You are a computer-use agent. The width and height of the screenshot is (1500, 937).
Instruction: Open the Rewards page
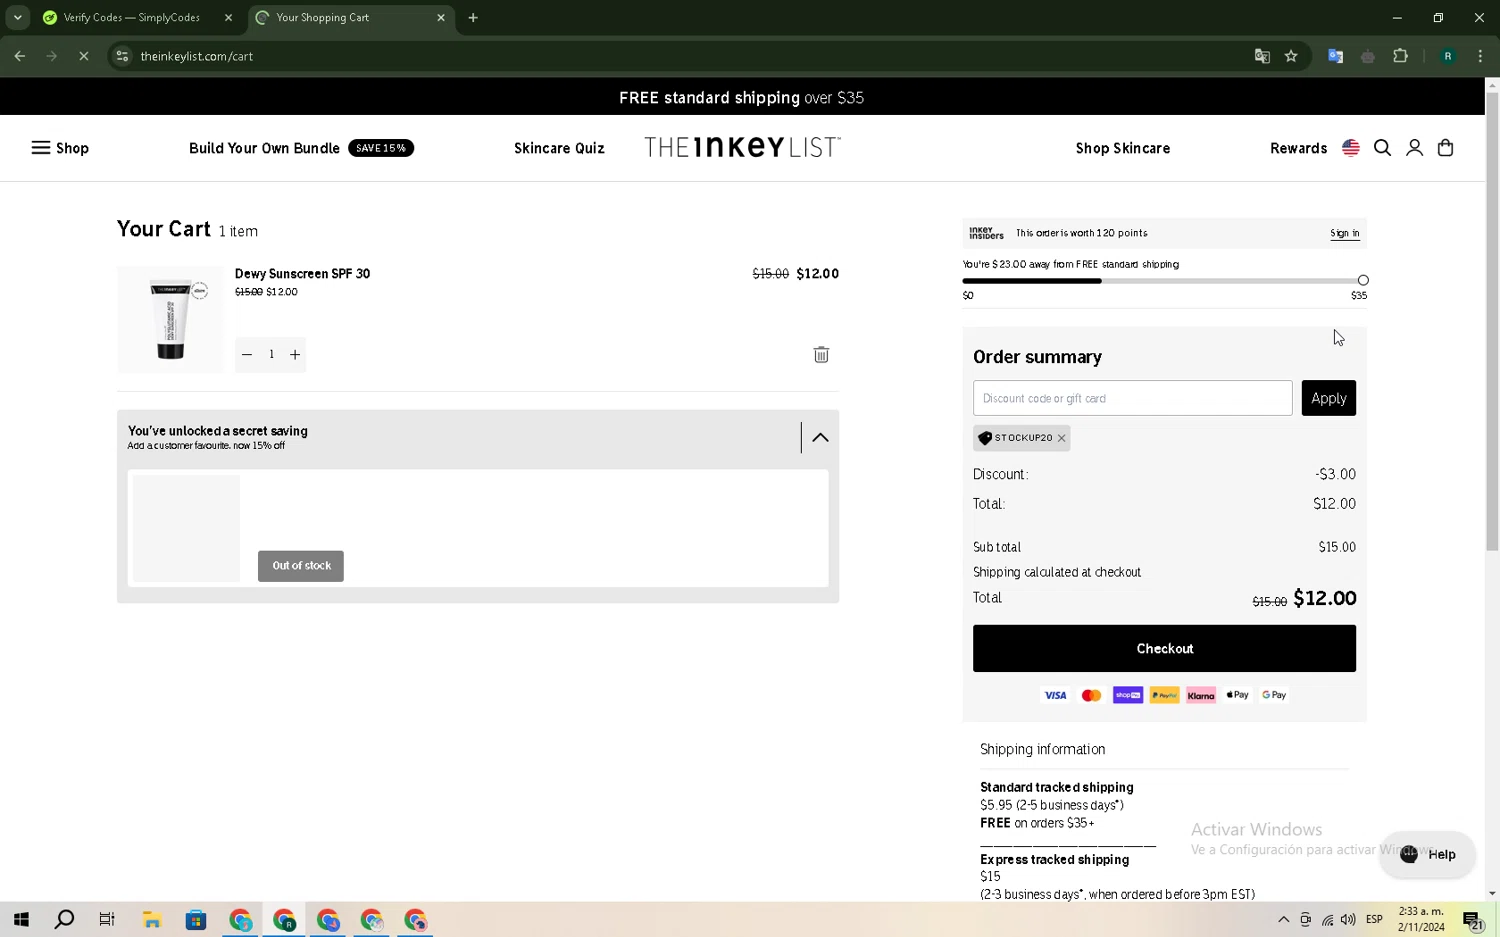click(x=1298, y=148)
